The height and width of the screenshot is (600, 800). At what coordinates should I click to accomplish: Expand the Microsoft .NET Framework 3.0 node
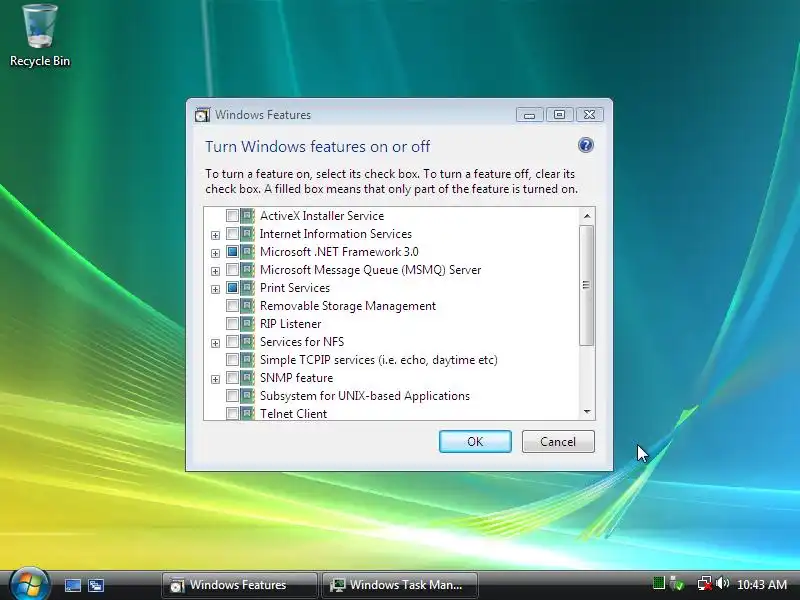[215, 253]
